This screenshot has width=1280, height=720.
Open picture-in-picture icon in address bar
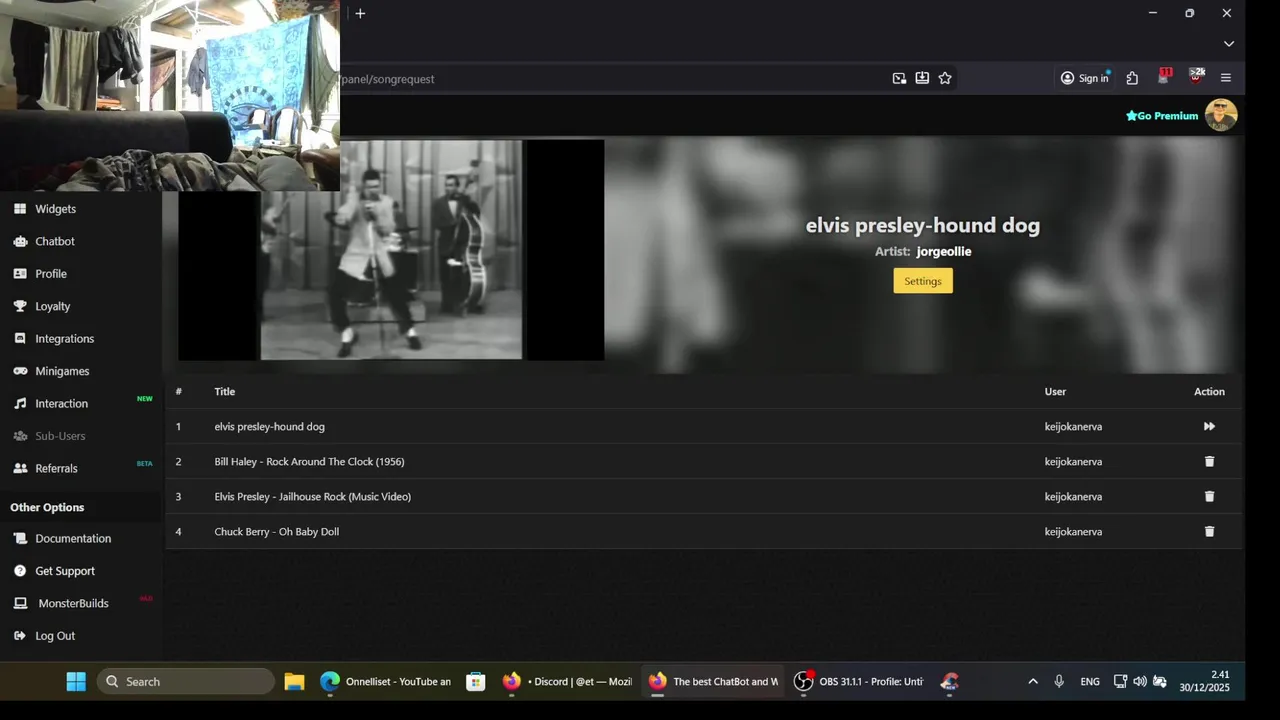point(899,78)
